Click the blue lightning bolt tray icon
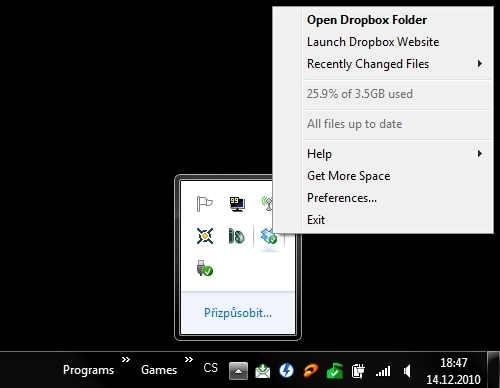The image size is (500, 388). tap(286, 371)
